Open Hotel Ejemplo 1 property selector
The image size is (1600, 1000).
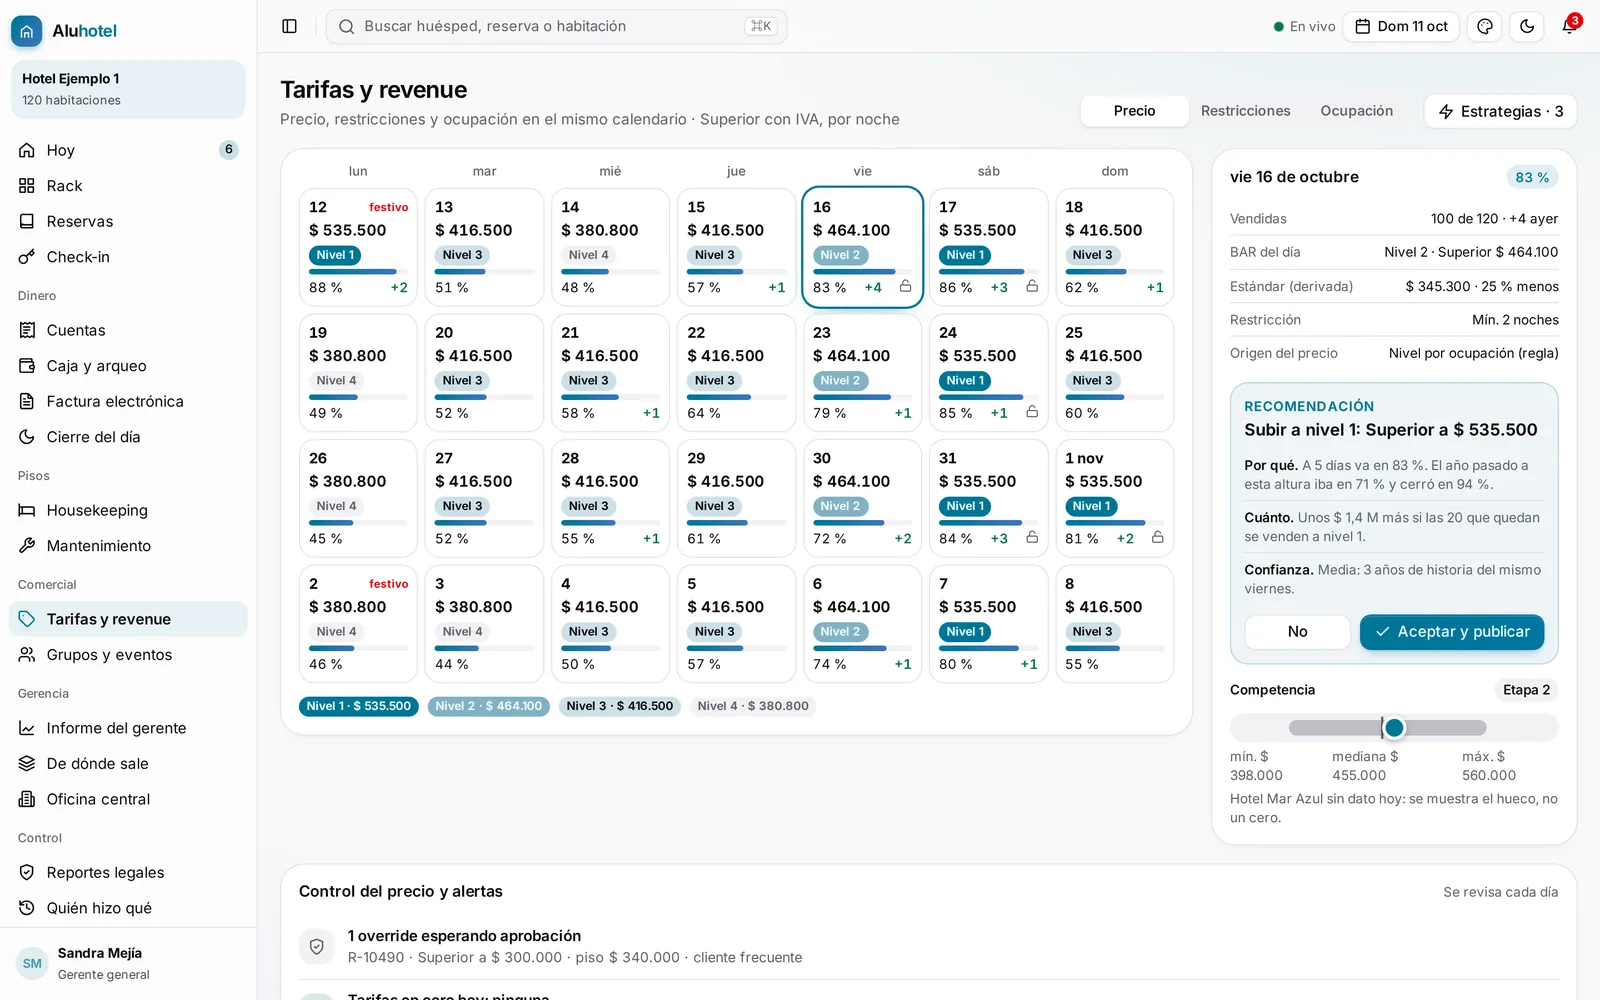(x=128, y=89)
